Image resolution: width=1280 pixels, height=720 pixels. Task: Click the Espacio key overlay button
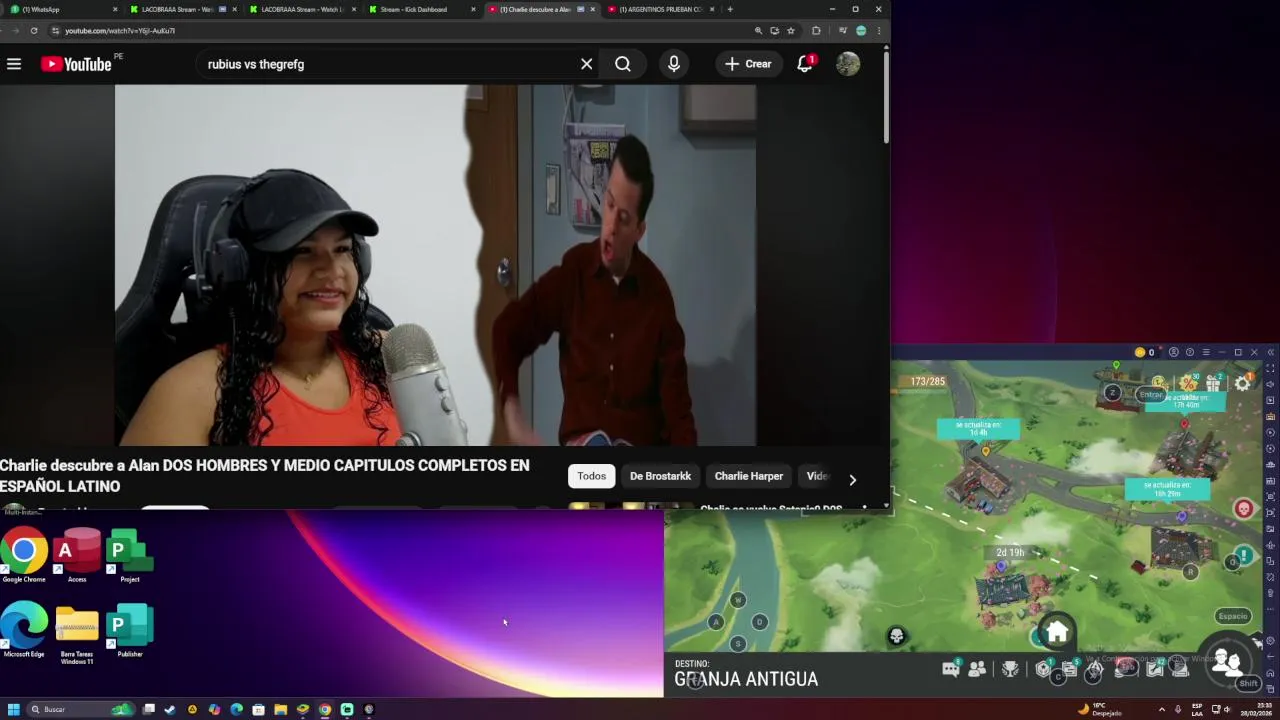[1233, 616]
